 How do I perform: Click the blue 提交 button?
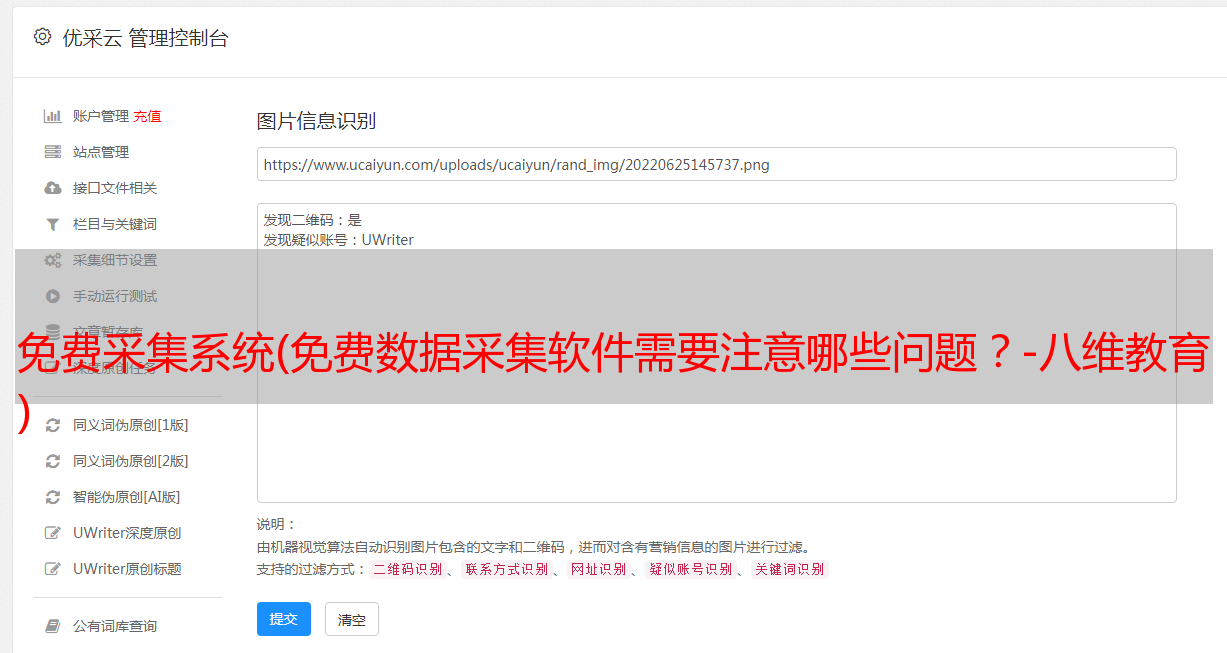pos(284,619)
